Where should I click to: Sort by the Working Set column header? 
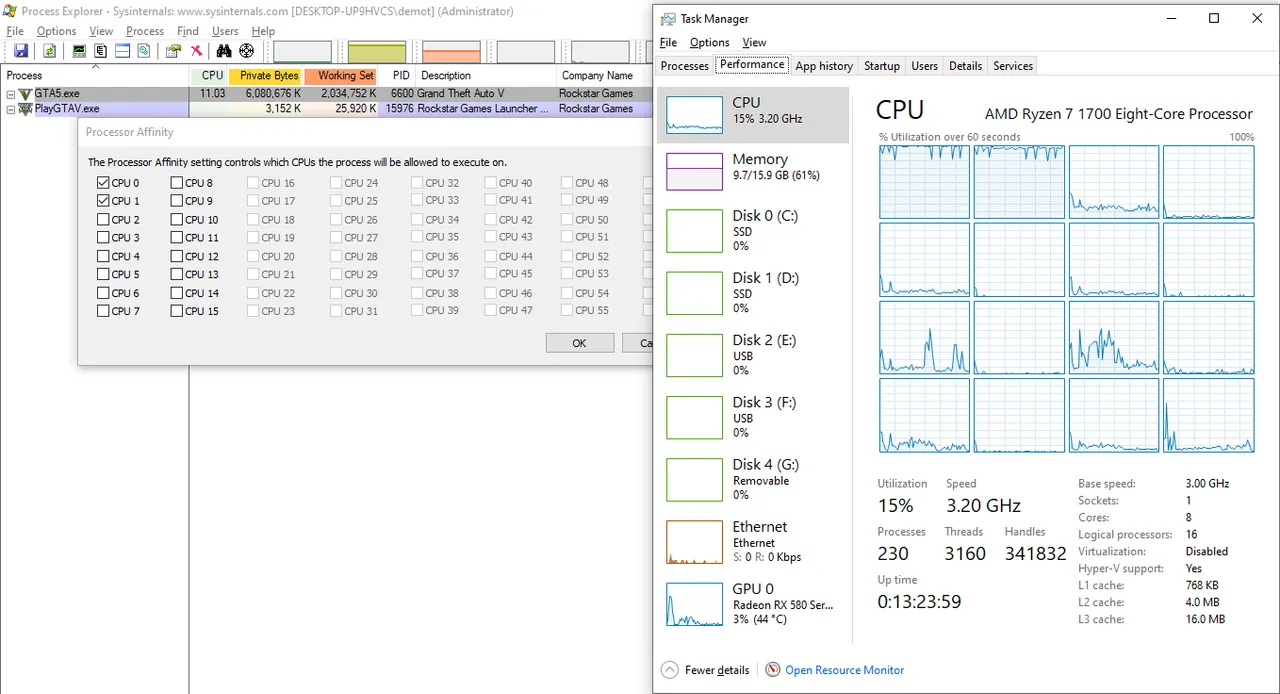click(341, 76)
